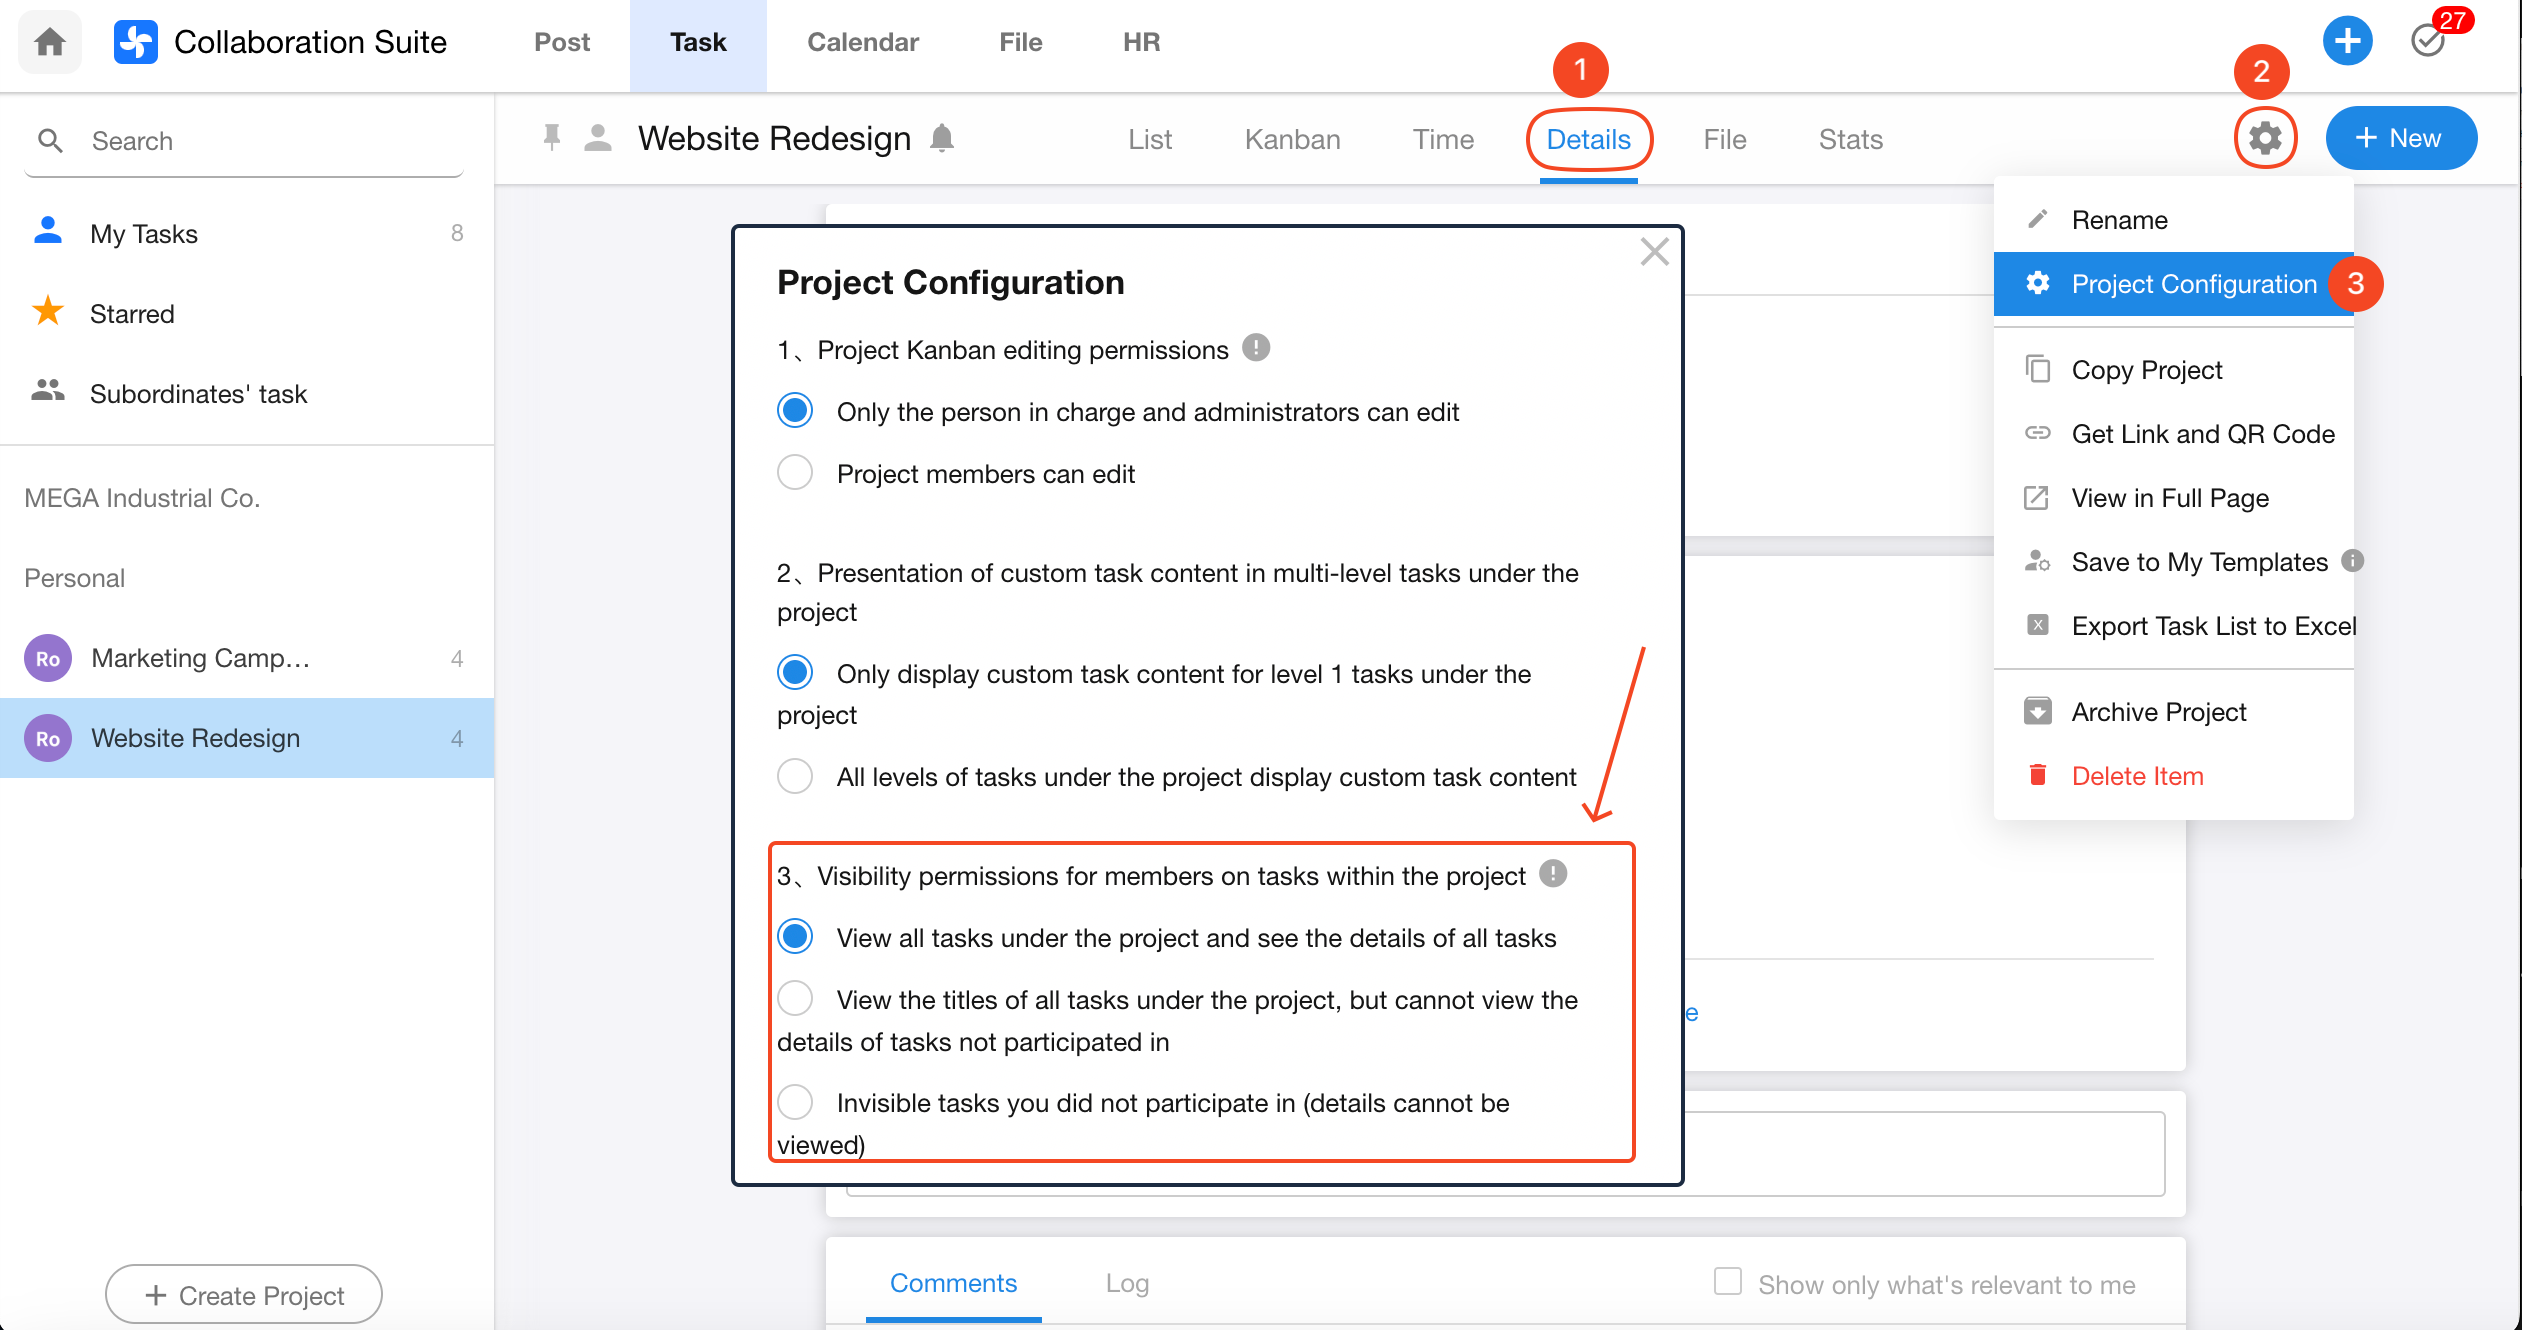
Task: Close the Project Configuration dialog
Action: pos(1655,252)
